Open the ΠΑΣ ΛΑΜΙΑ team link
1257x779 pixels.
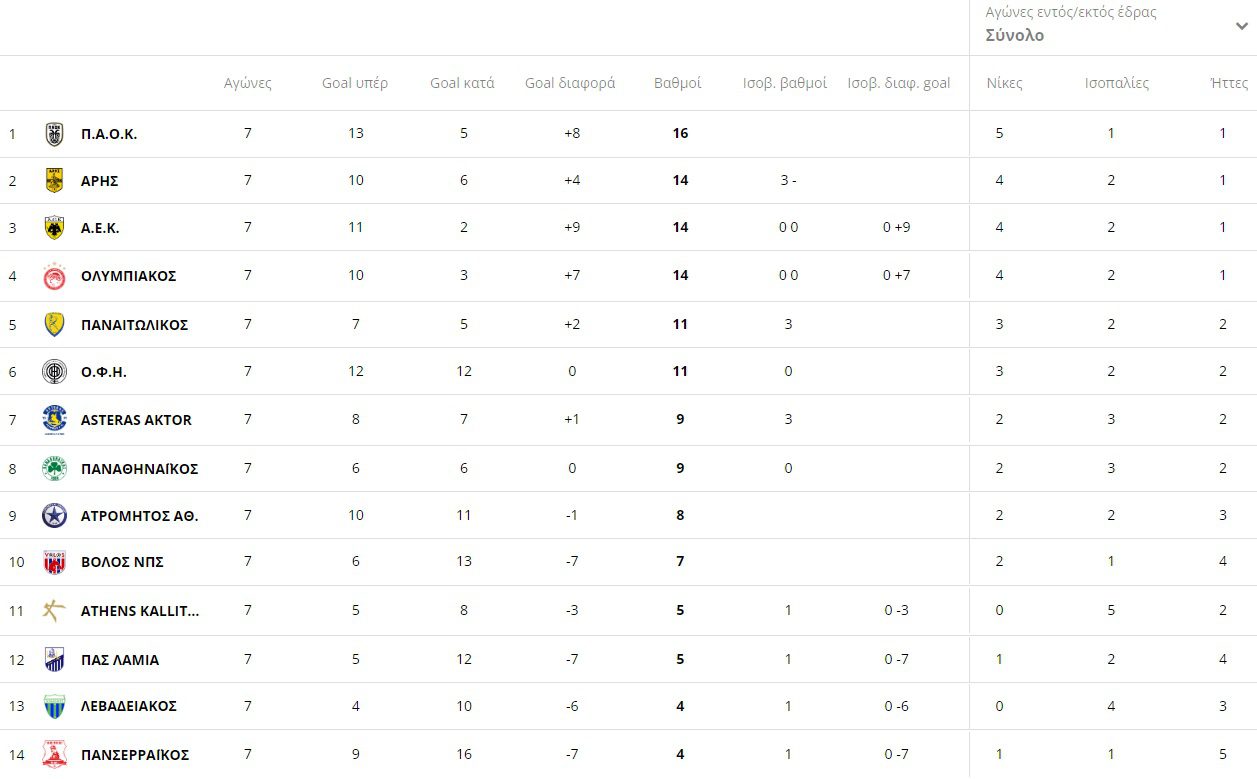[x=120, y=660]
